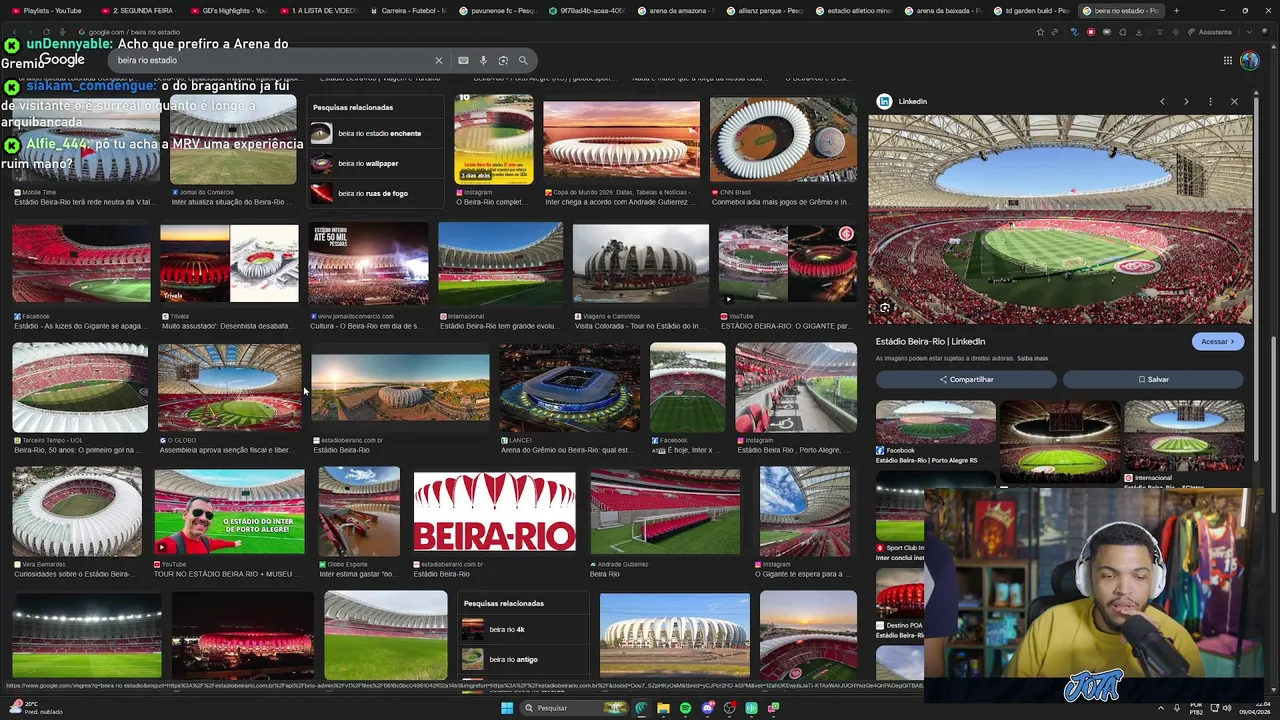Viewport: 1280px width, 720px height.
Task: Open three-dot options in preview panel
Action: tap(1210, 101)
